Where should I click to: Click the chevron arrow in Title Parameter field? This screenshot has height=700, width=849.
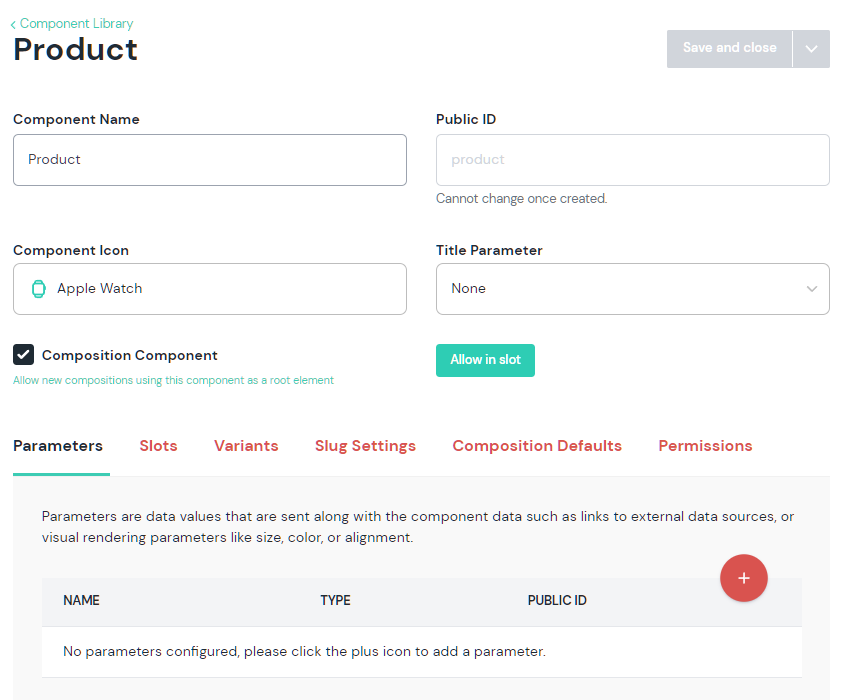pyautogui.click(x=811, y=289)
